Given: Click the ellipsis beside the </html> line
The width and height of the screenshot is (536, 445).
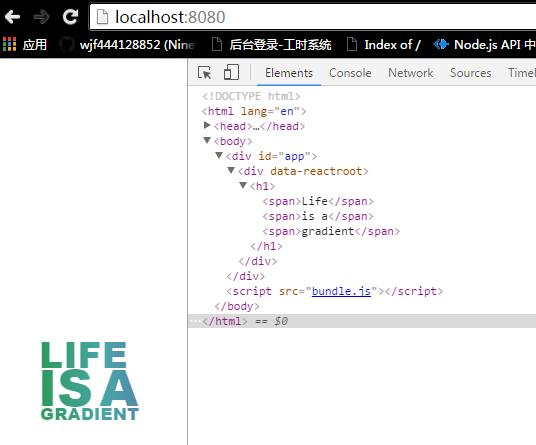Looking at the screenshot, I should 196,321.
